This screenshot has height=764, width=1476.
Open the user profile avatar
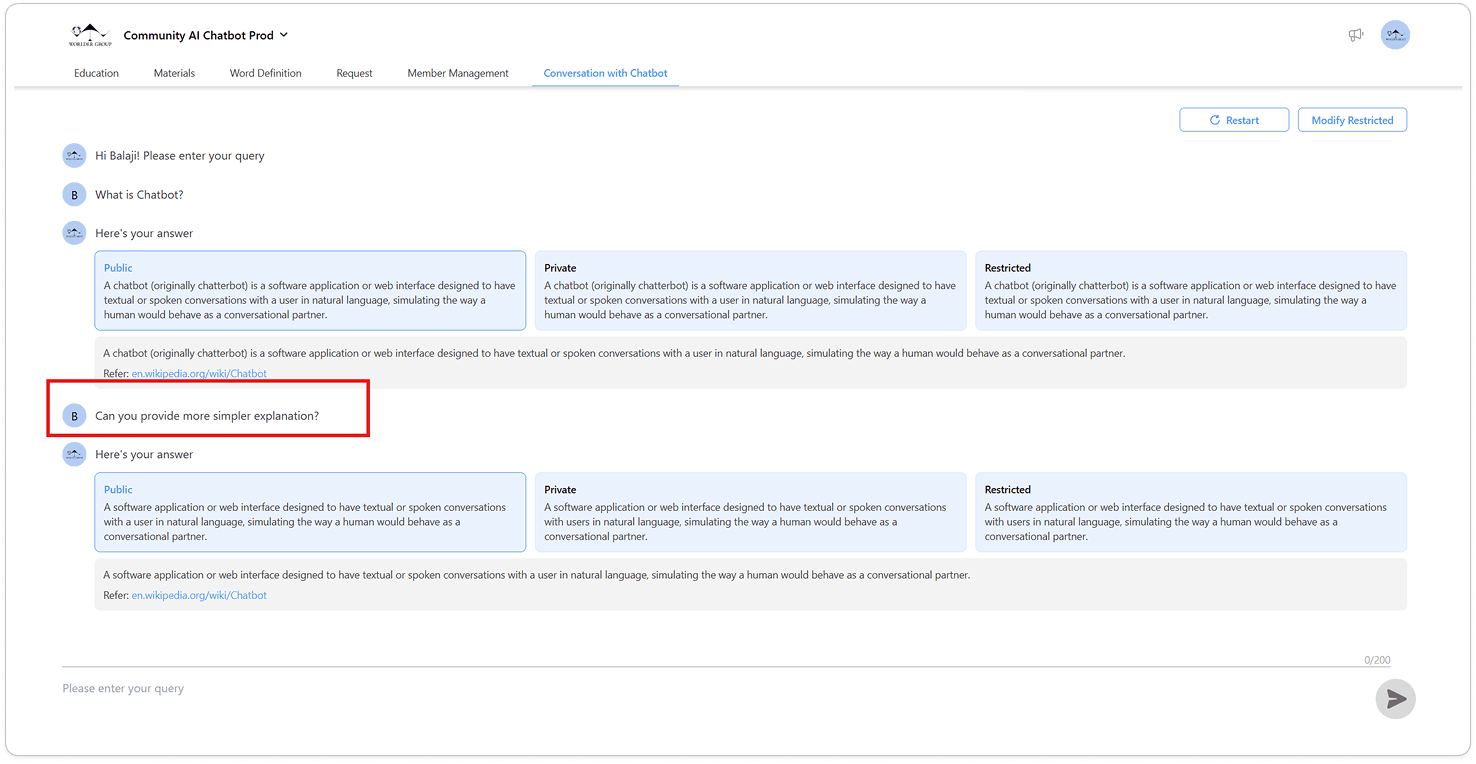(x=1395, y=35)
